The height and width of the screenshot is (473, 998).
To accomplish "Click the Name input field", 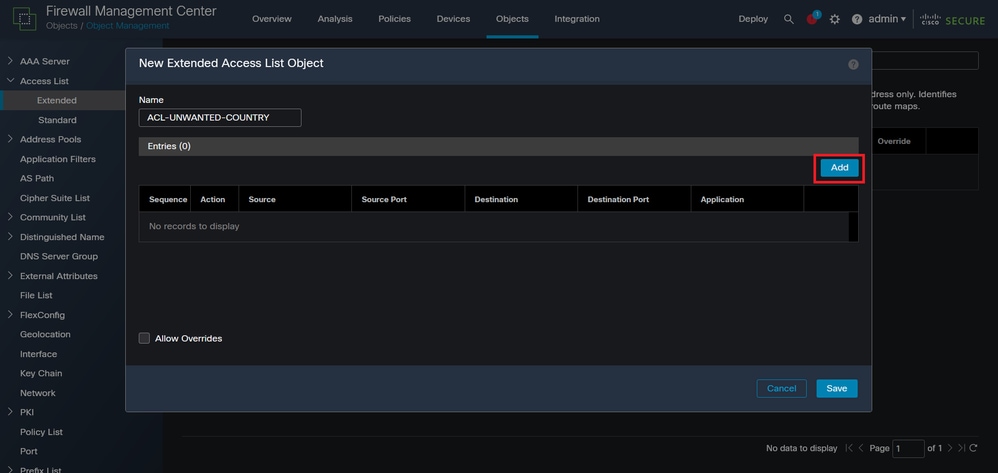I will pos(220,118).
